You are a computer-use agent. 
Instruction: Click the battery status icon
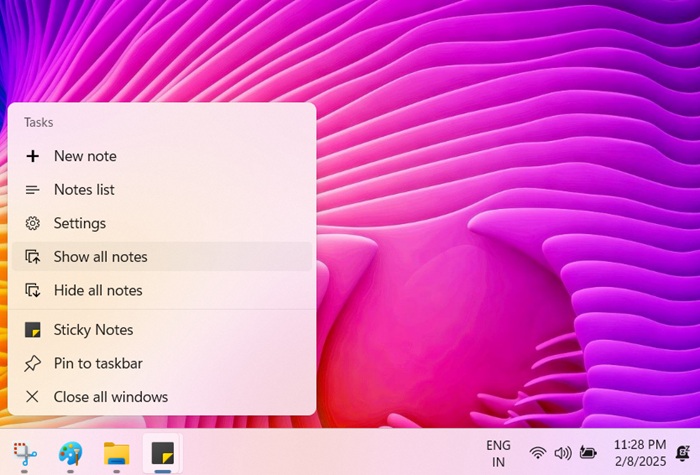pos(588,453)
